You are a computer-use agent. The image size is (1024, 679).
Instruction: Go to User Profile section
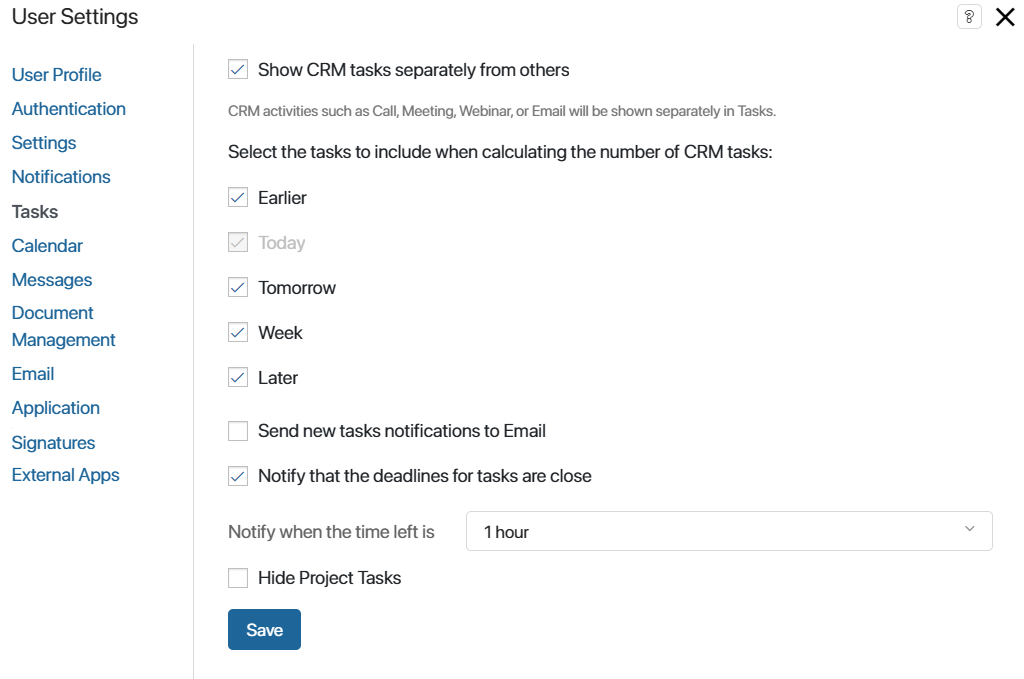click(56, 75)
